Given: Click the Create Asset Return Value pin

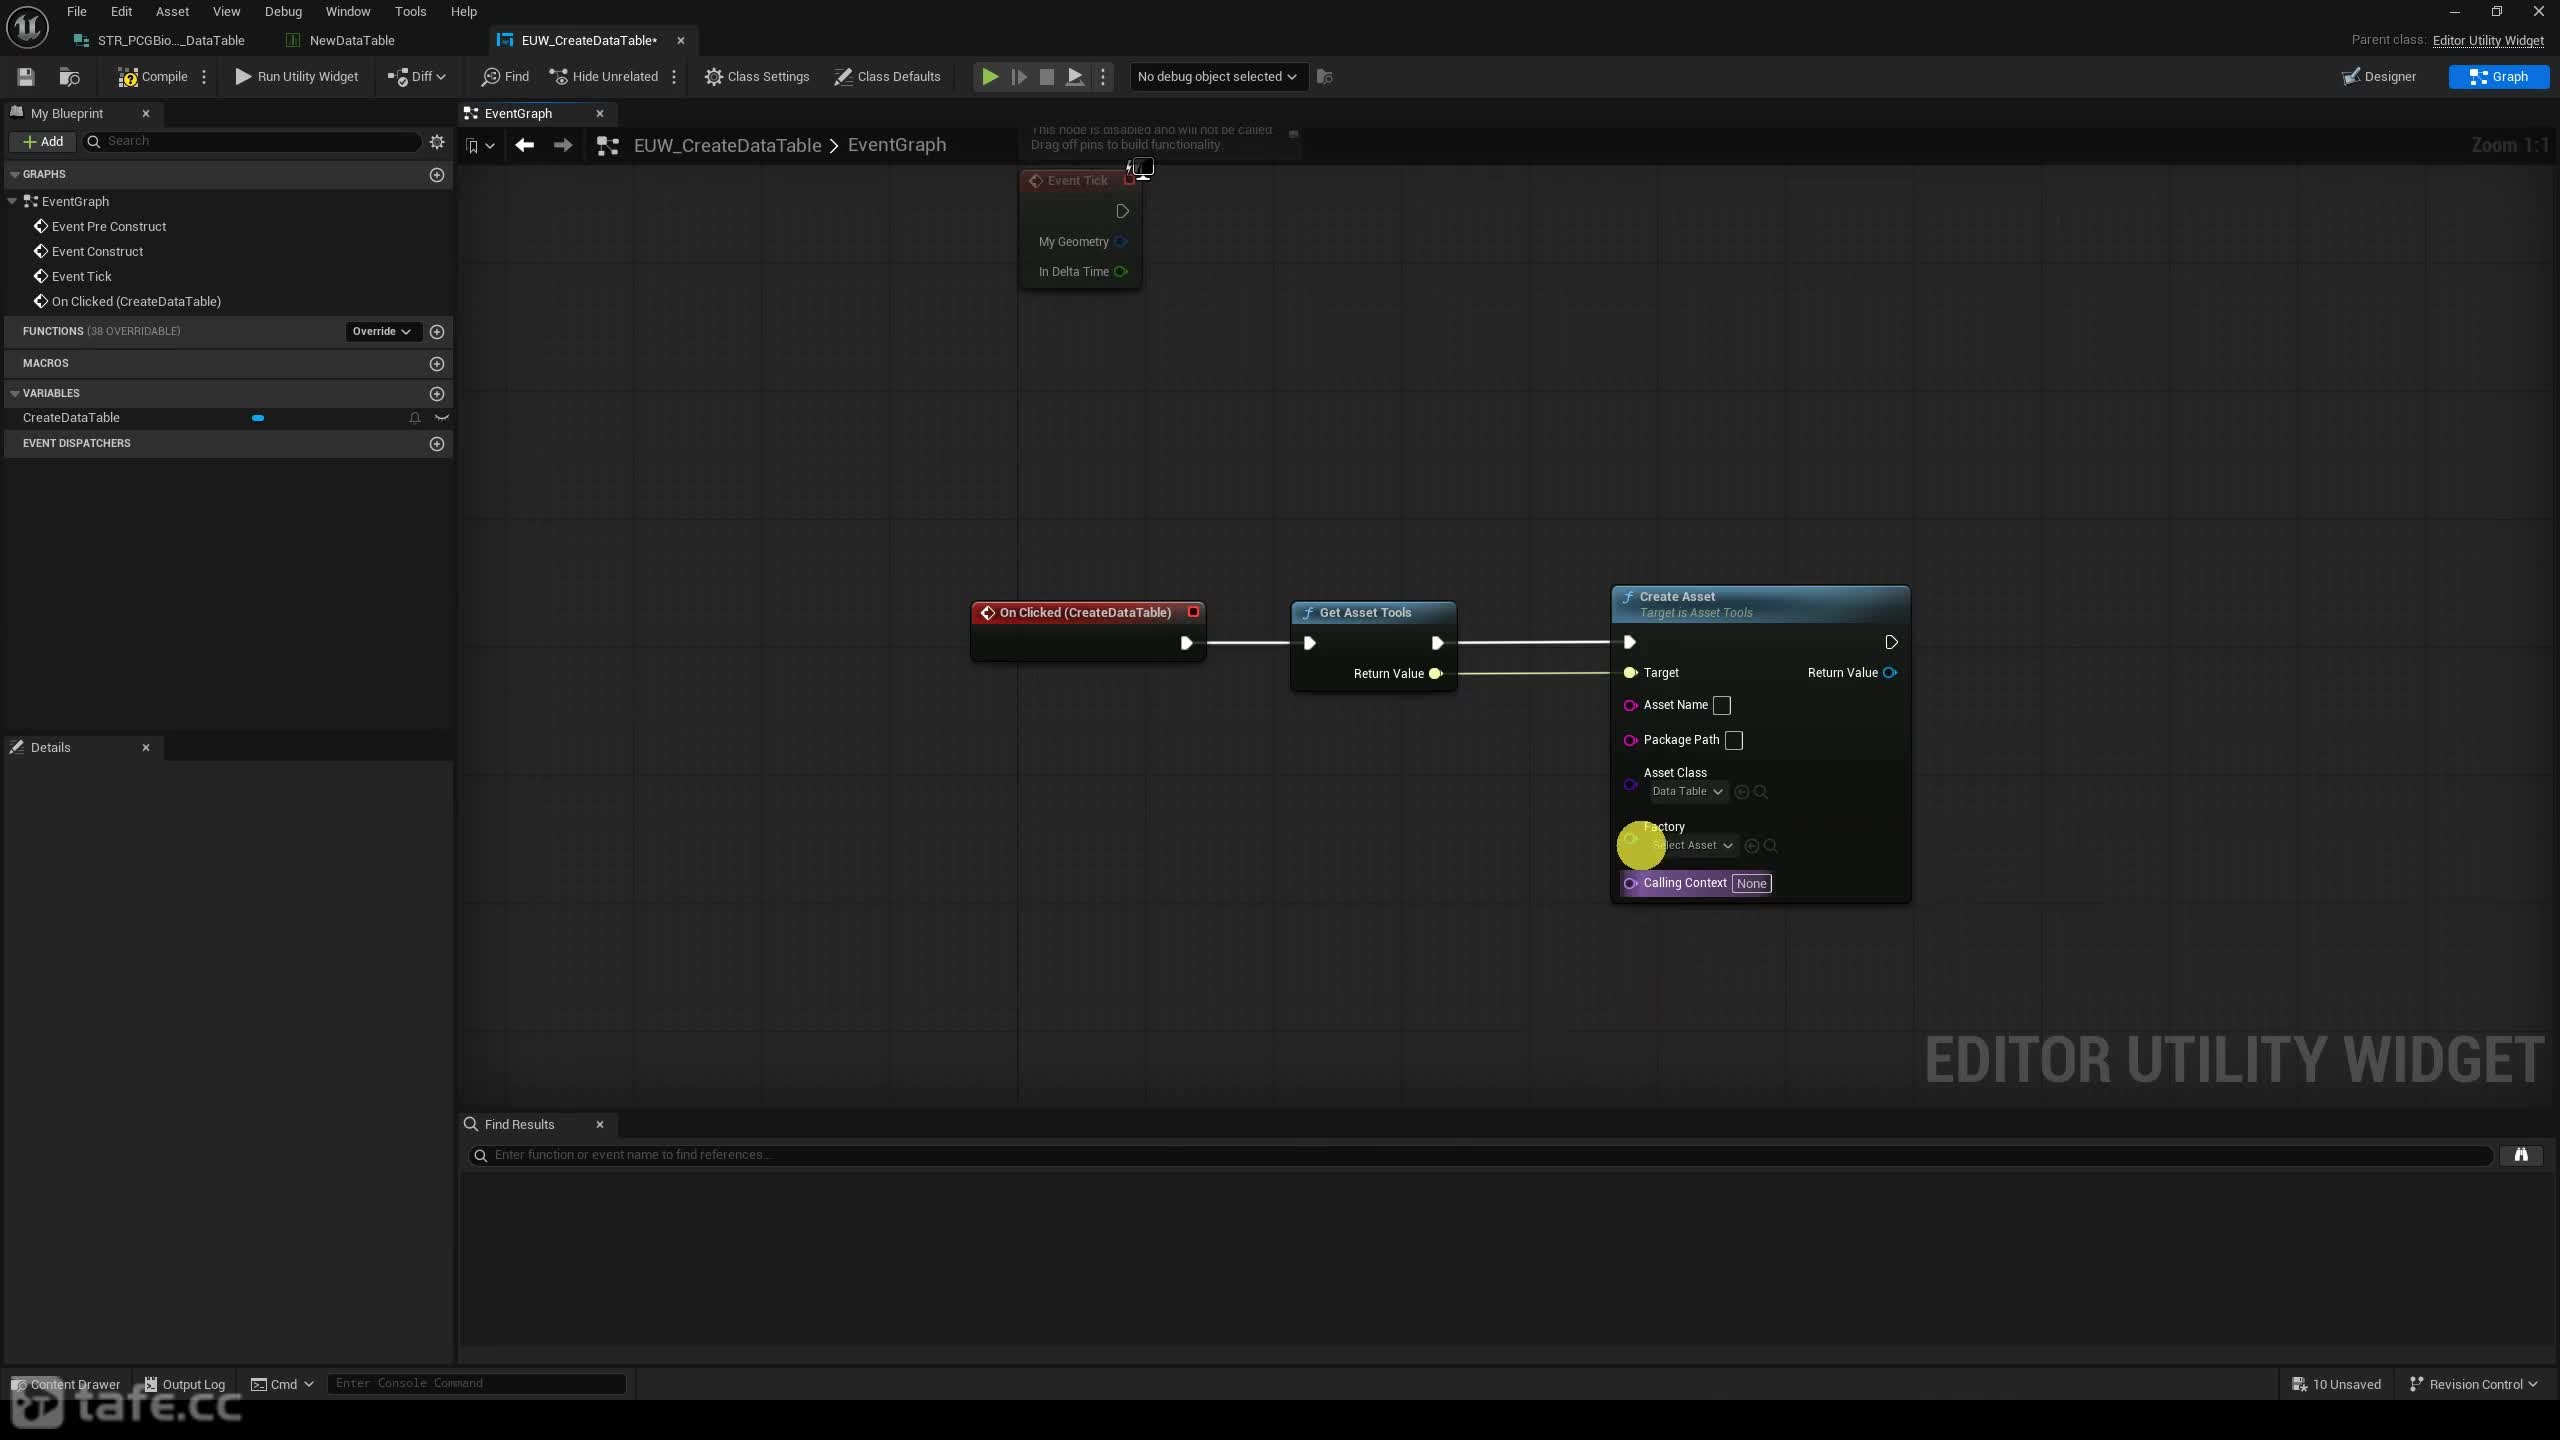Looking at the screenshot, I should 1890,673.
